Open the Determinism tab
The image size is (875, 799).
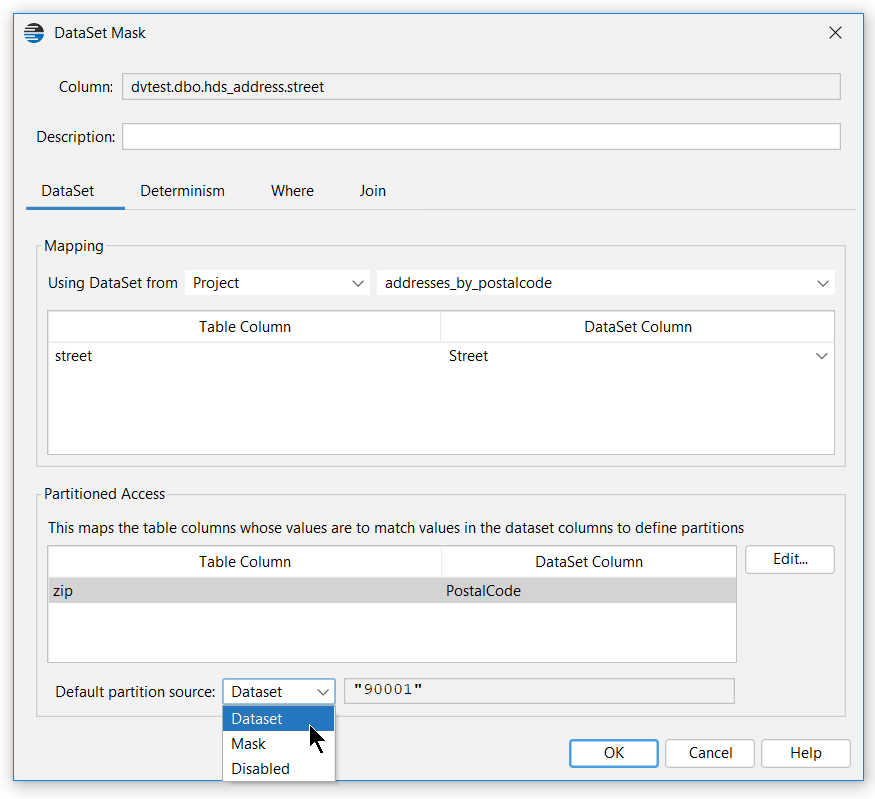182,191
